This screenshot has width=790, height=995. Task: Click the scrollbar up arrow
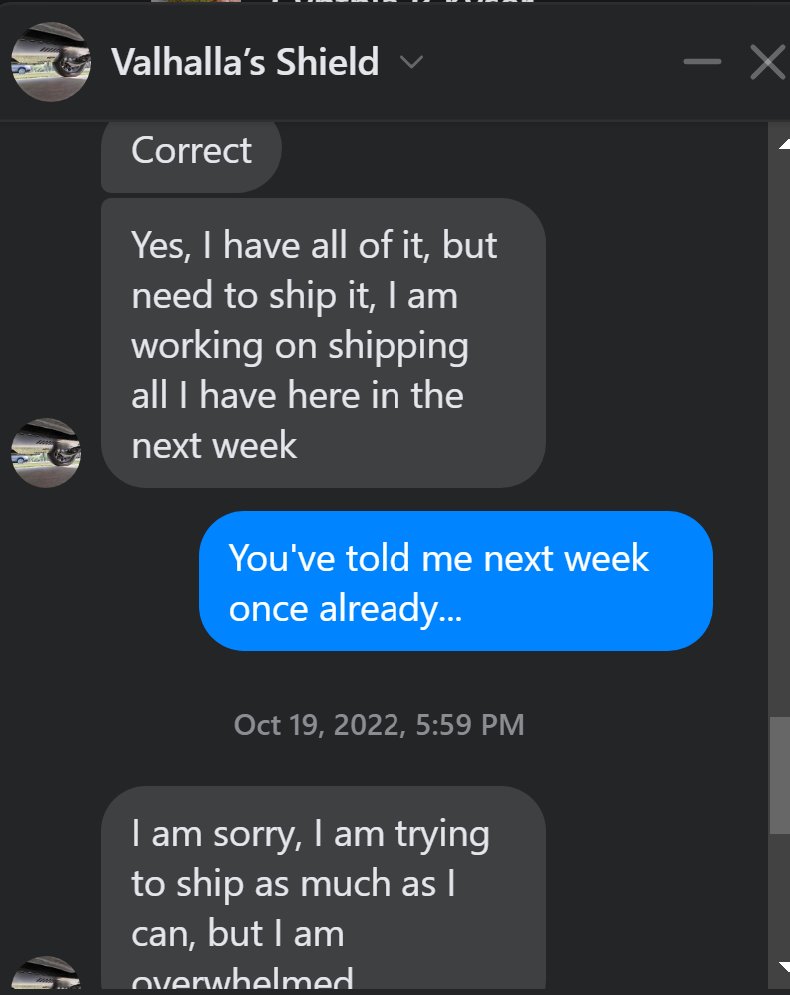(x=784, y=144)
